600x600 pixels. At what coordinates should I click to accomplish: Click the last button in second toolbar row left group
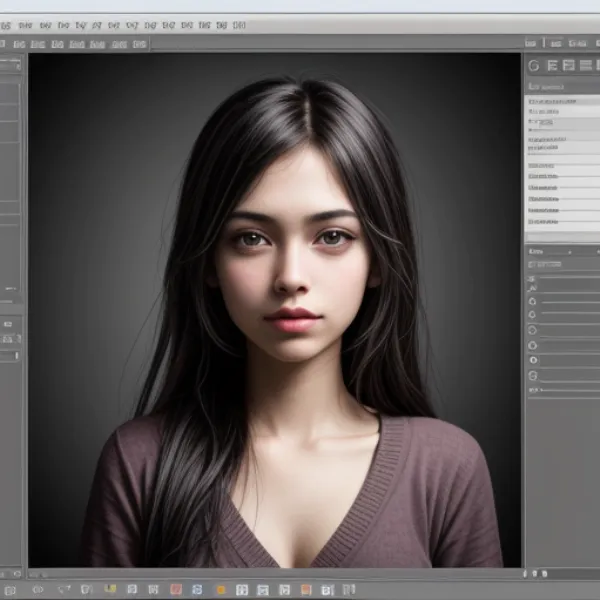139,44
